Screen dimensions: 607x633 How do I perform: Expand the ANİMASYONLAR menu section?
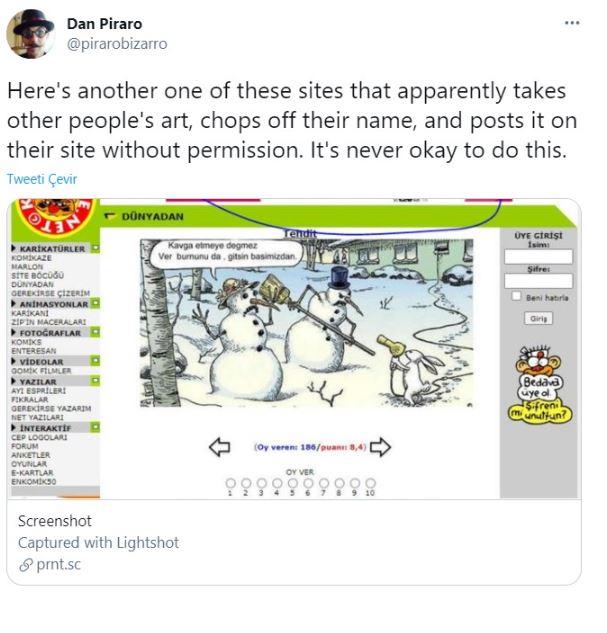54,304
